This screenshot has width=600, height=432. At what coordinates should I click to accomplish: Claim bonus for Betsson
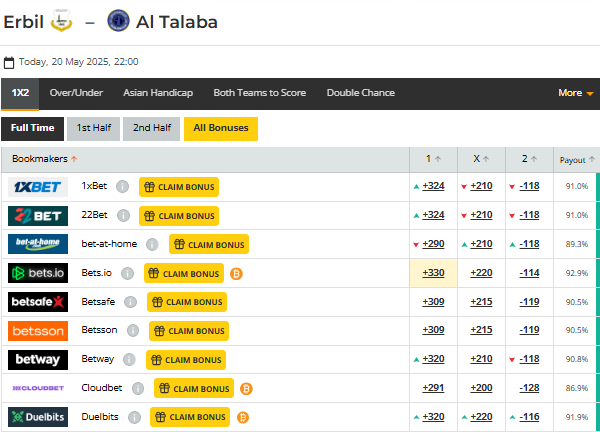tap(189, 331)
